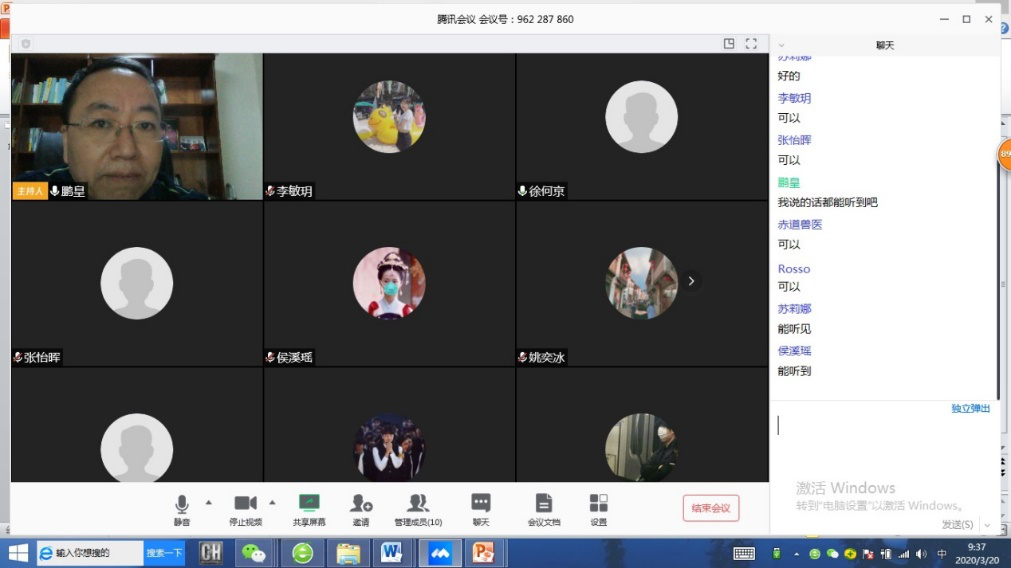
Task: Enter full screen with the expand icon
Action: tap(752, 44)
